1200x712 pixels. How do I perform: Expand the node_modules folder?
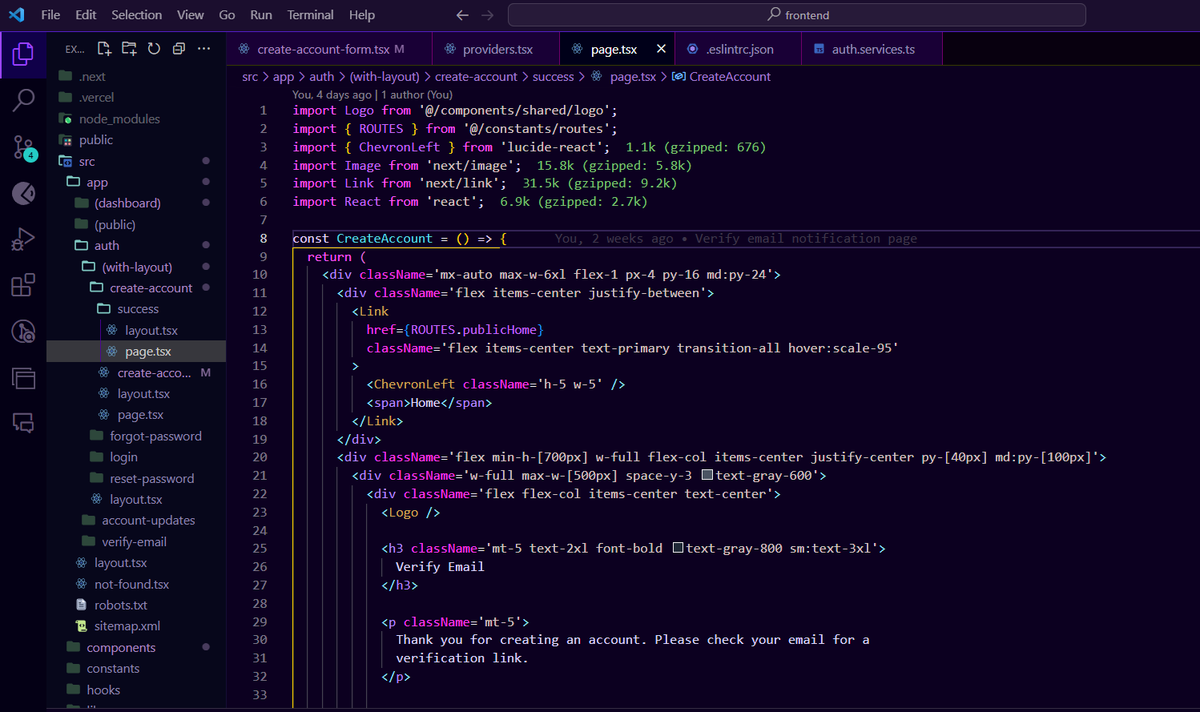pyautogui.click(x=136, y=118)
